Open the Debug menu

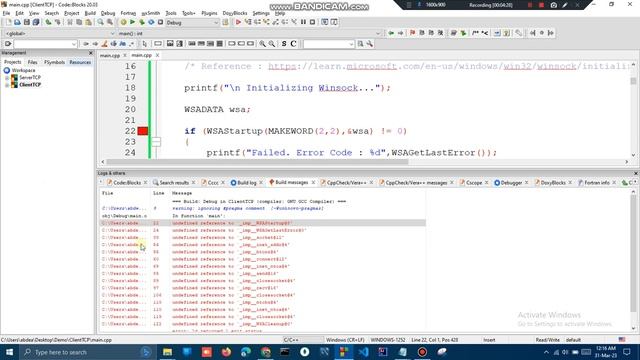(108, 13)
